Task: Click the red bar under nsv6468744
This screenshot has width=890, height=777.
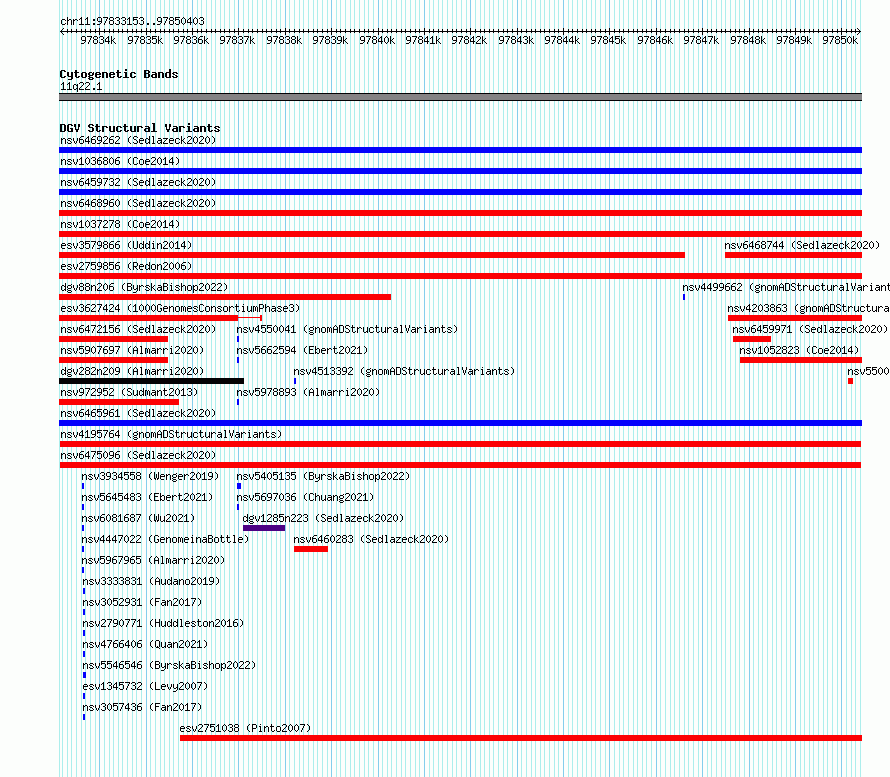Action: point(794,255)
